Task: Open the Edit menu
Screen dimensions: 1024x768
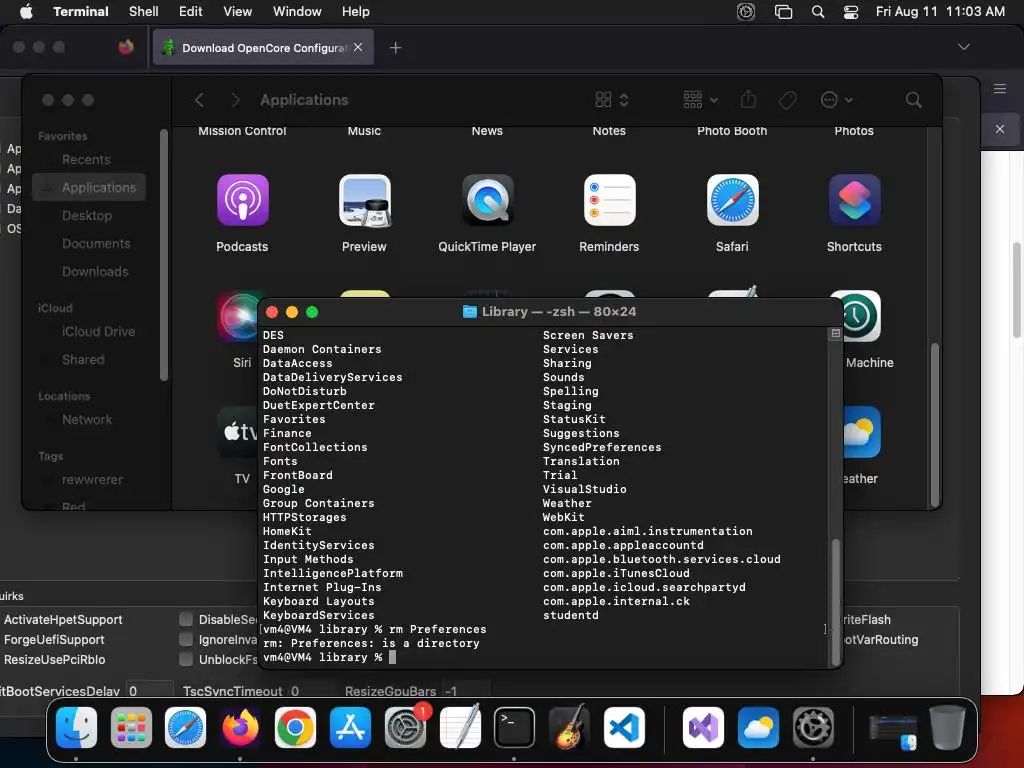Action: point(191,12)
